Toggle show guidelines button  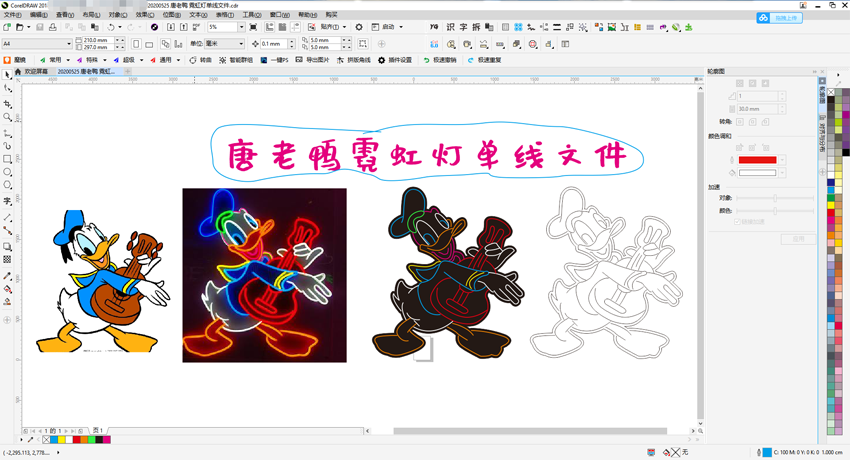point(295,27)
